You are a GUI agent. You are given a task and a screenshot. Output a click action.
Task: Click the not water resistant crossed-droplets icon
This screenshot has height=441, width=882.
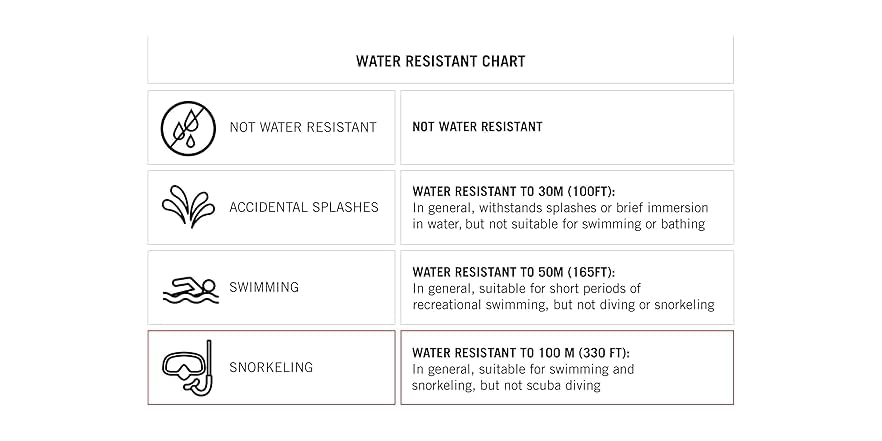pos(188,127)
